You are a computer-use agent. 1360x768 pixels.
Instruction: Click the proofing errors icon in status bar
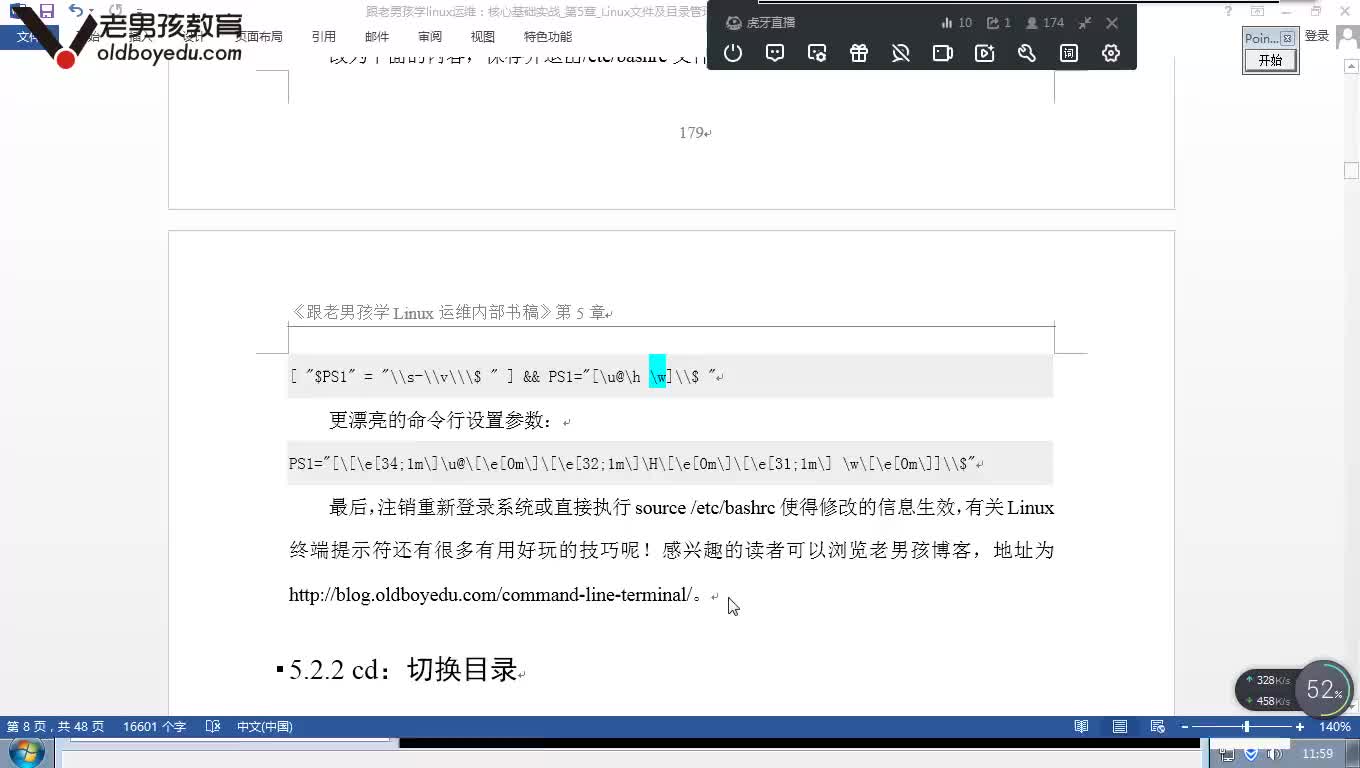[x=212, y=727]
